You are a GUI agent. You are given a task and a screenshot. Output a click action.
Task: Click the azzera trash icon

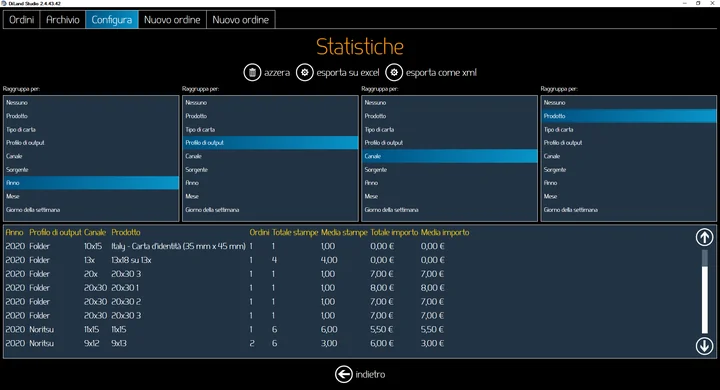click(252, 72)
